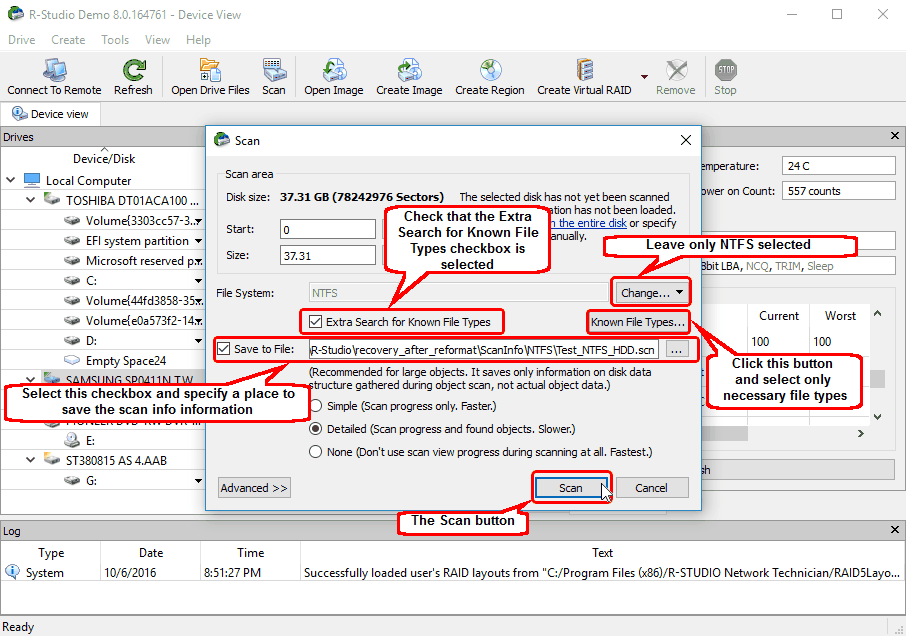Open the Drive menu
This screenshot has height=636, width=906.
coord(21,40)
